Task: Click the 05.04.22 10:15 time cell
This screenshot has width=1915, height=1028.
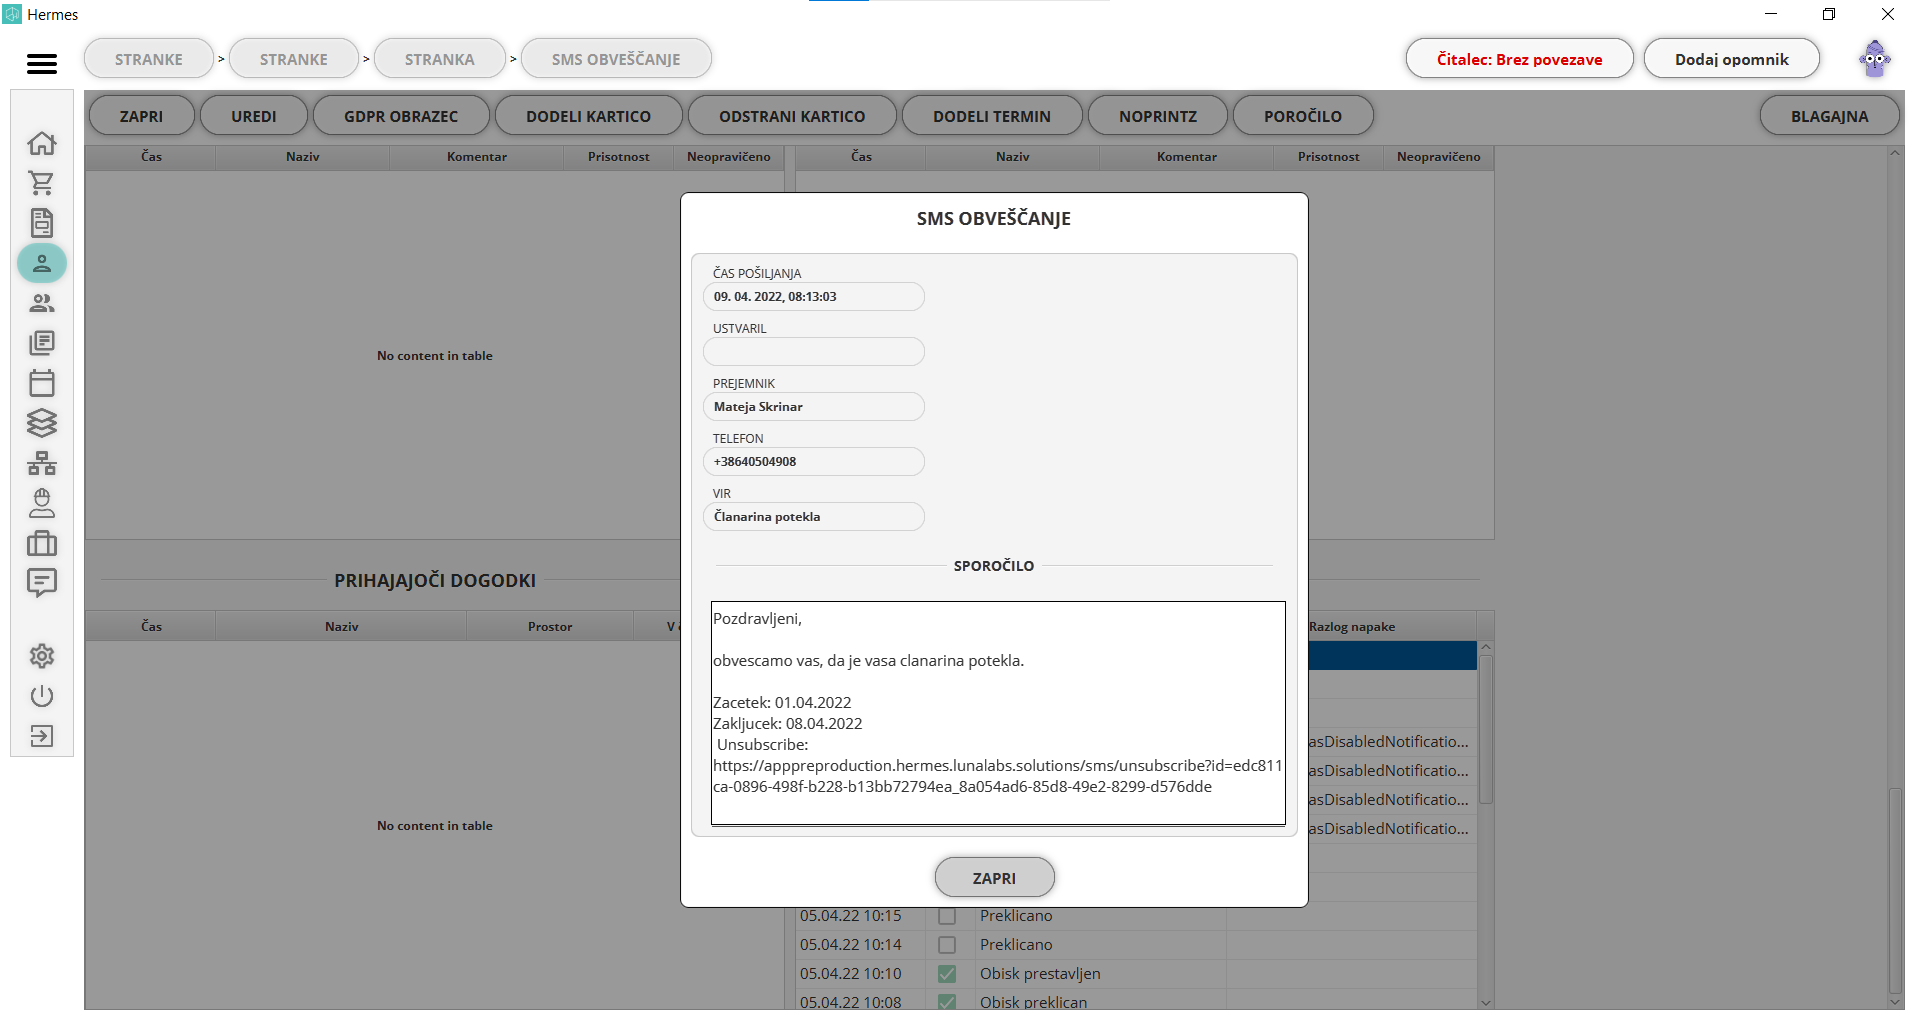Action: (x=851, y=916)
